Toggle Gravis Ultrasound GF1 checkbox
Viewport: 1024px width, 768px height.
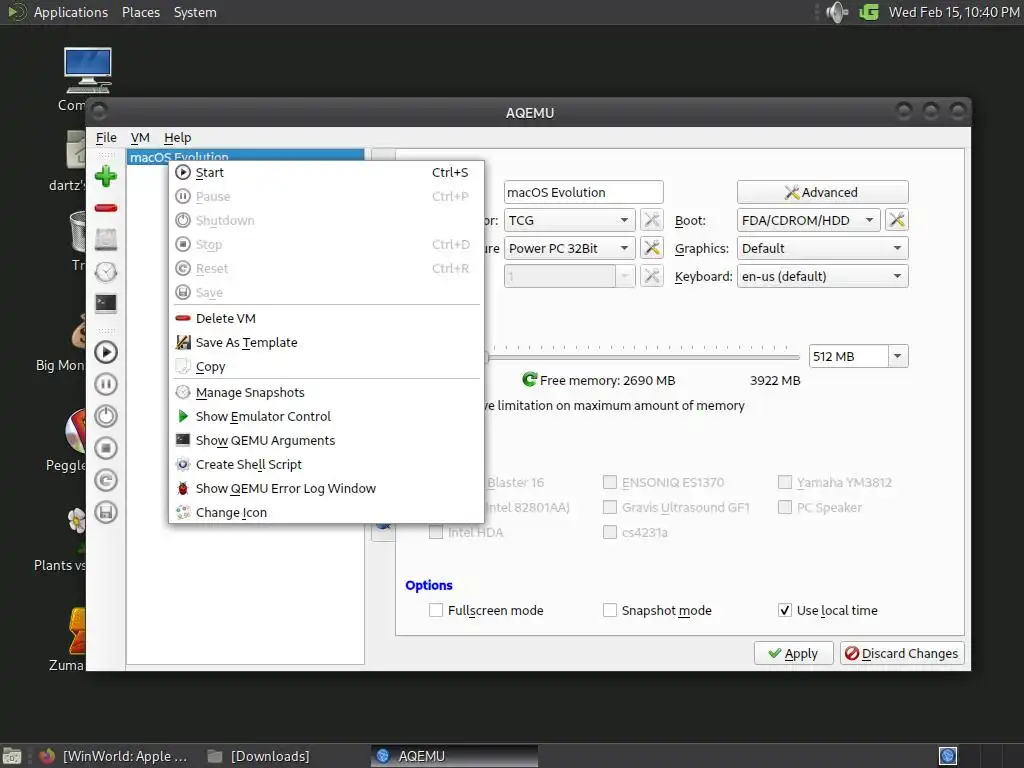(x=609, y=507)
